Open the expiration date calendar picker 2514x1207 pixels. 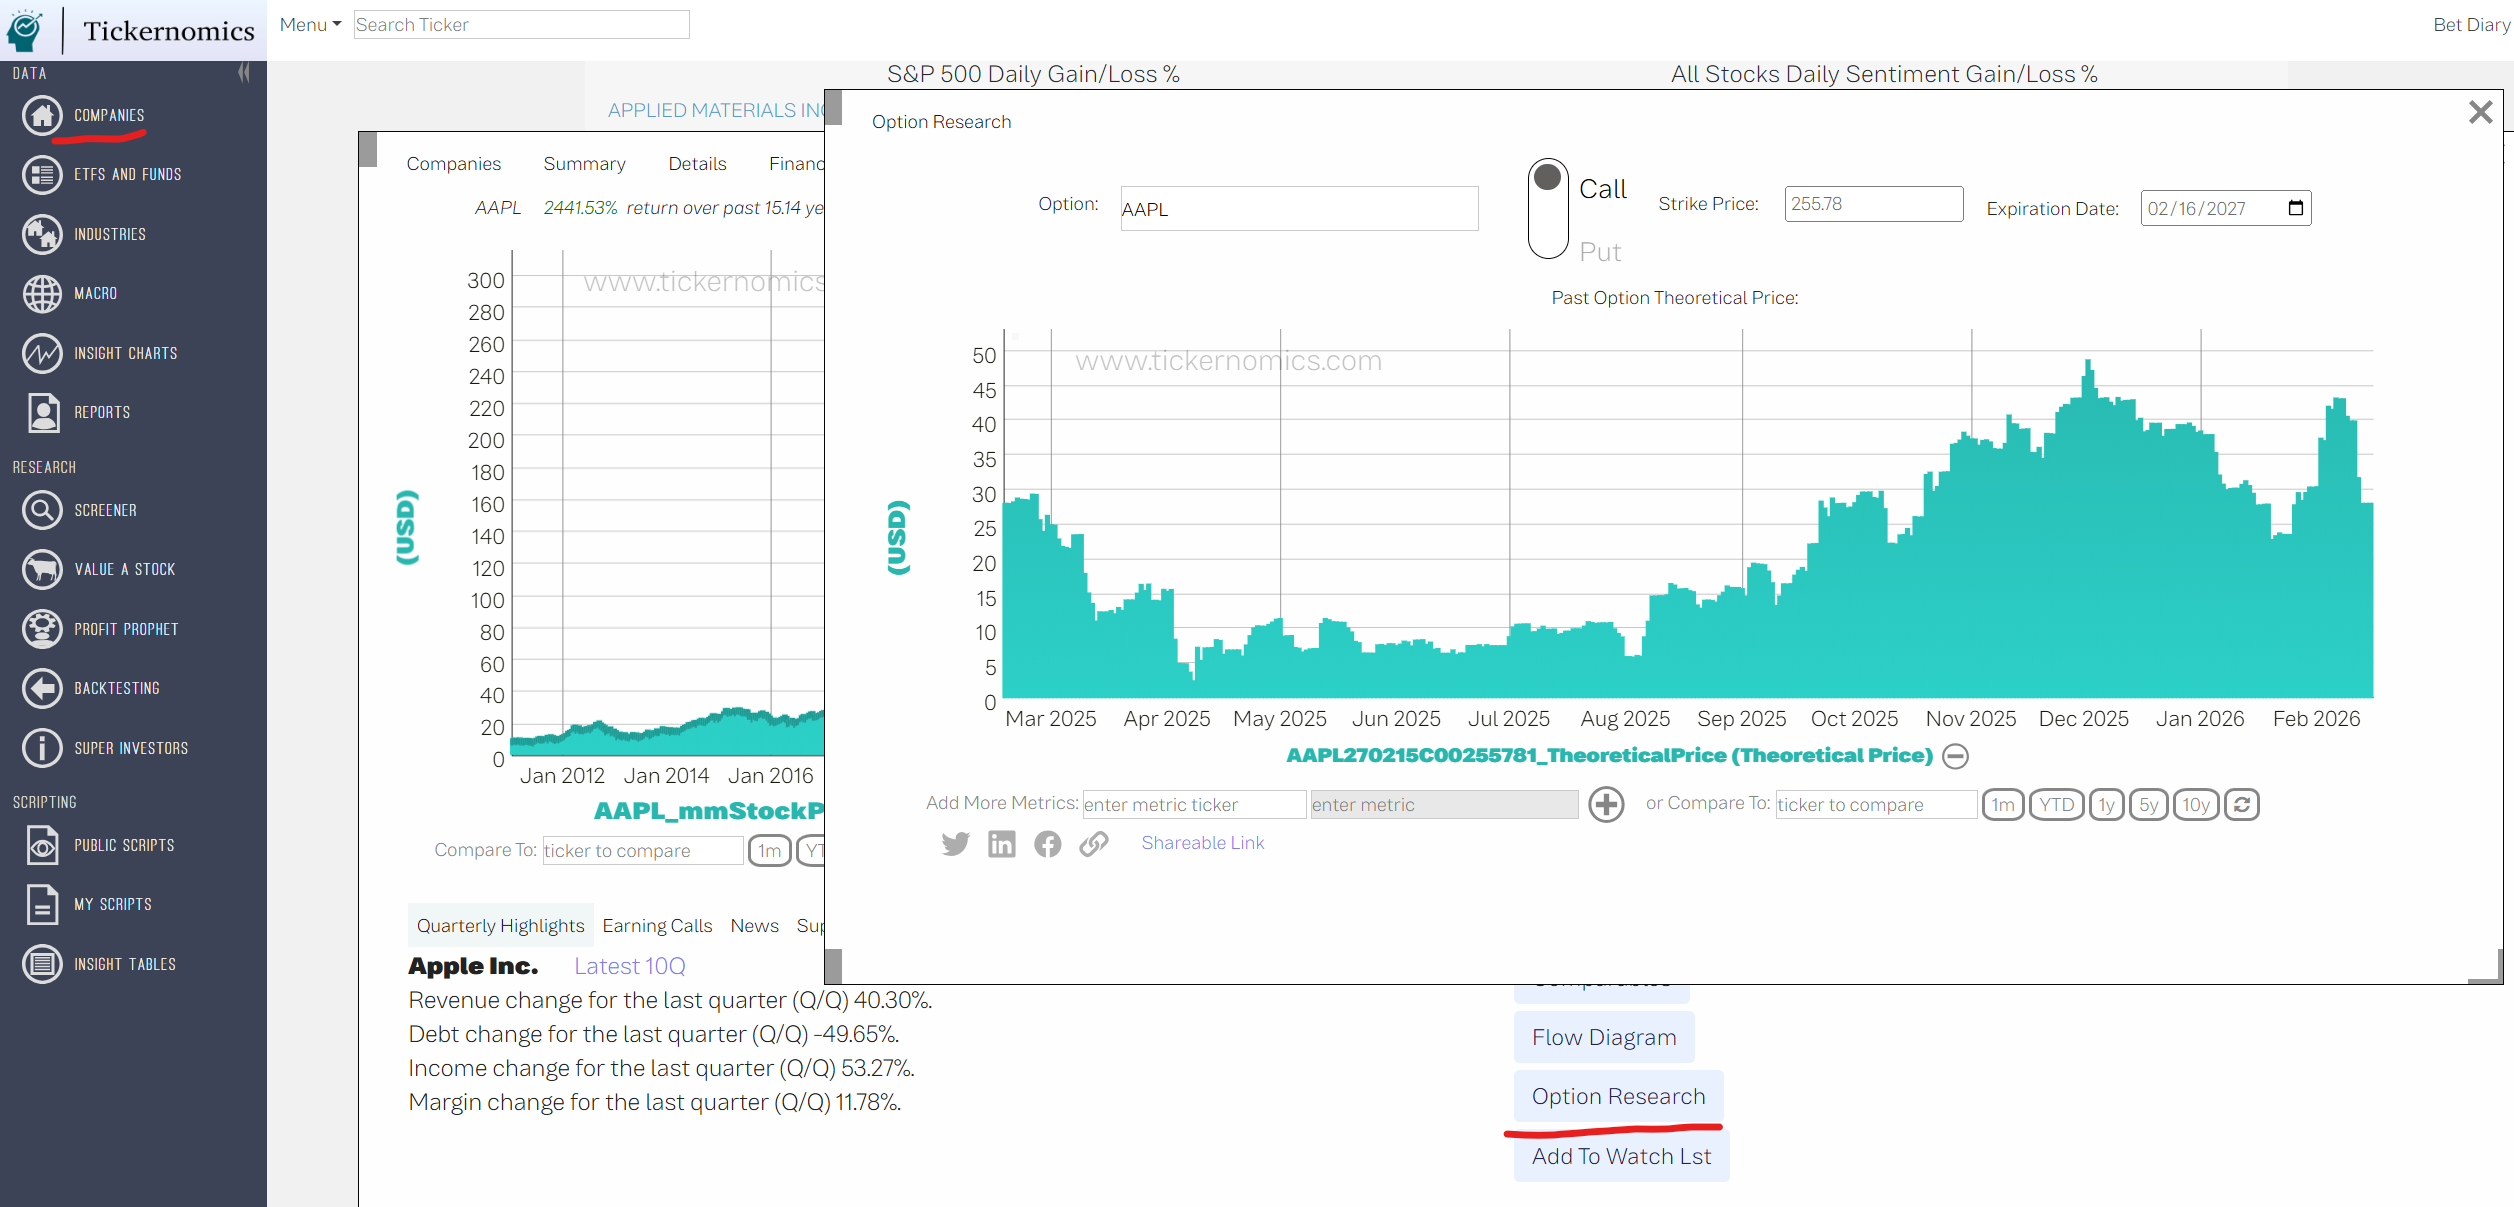tap(2295, 208)
